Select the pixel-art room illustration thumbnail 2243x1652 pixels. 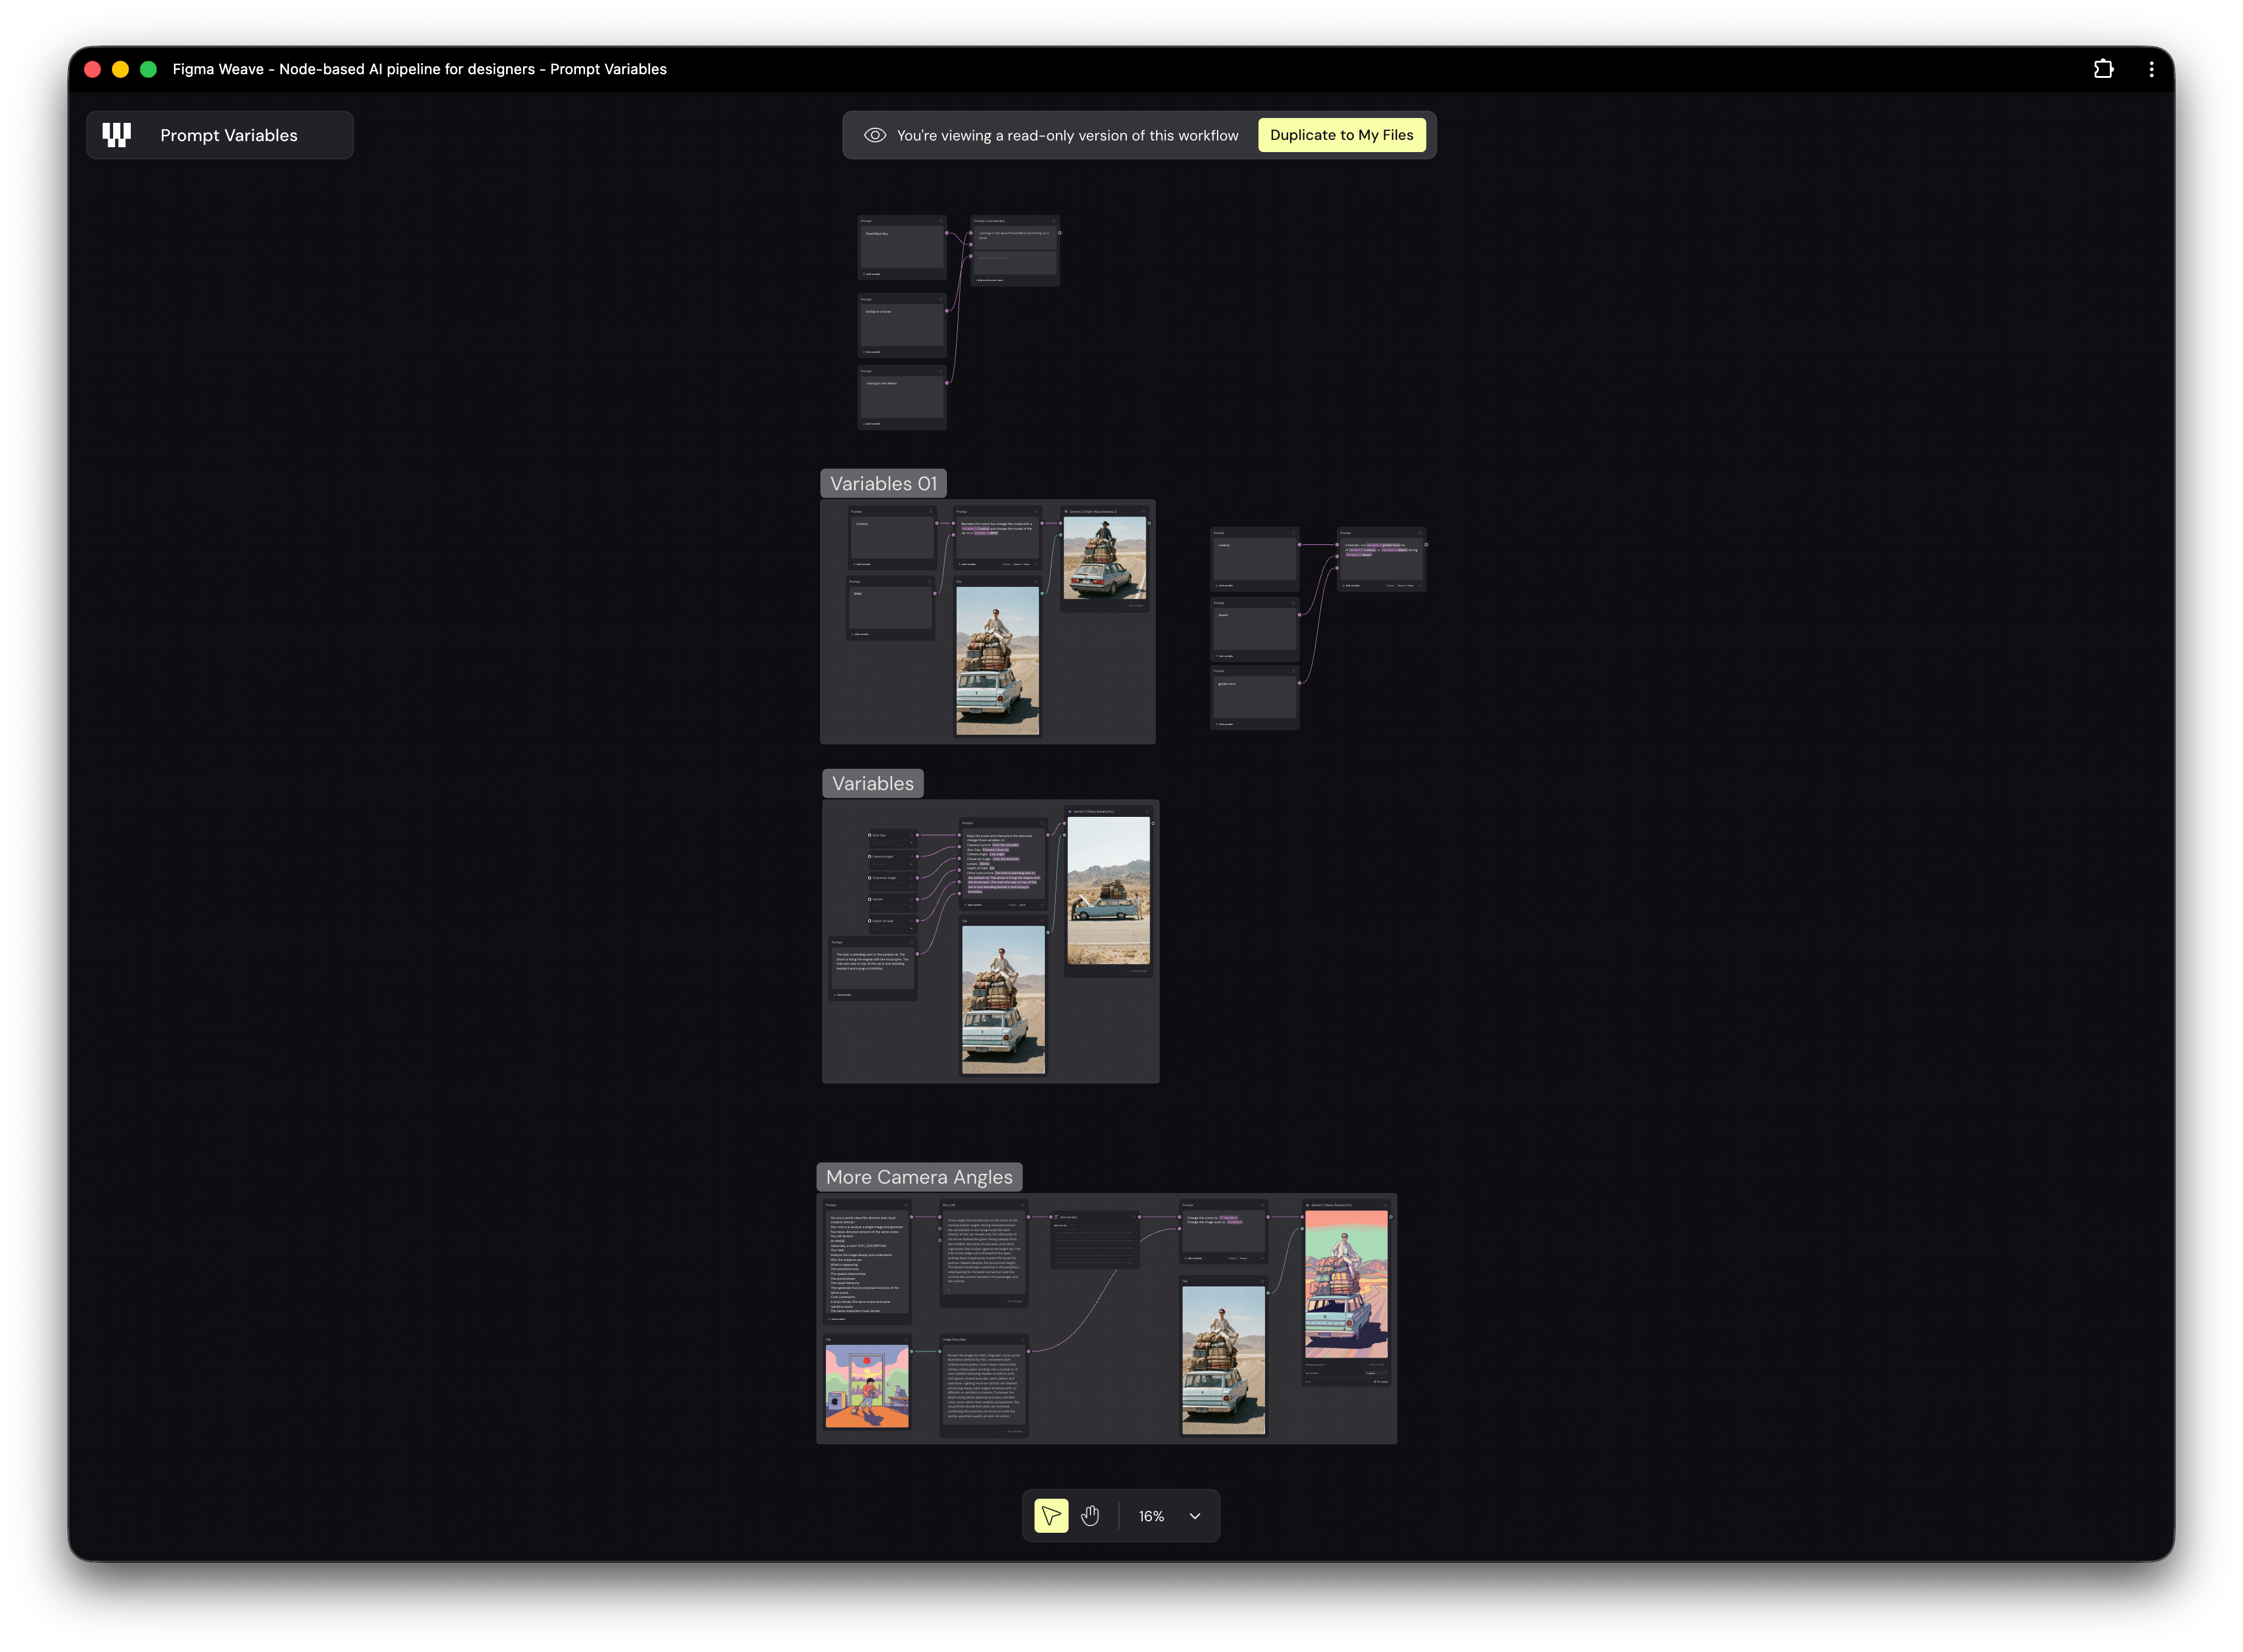(867, 1386)
